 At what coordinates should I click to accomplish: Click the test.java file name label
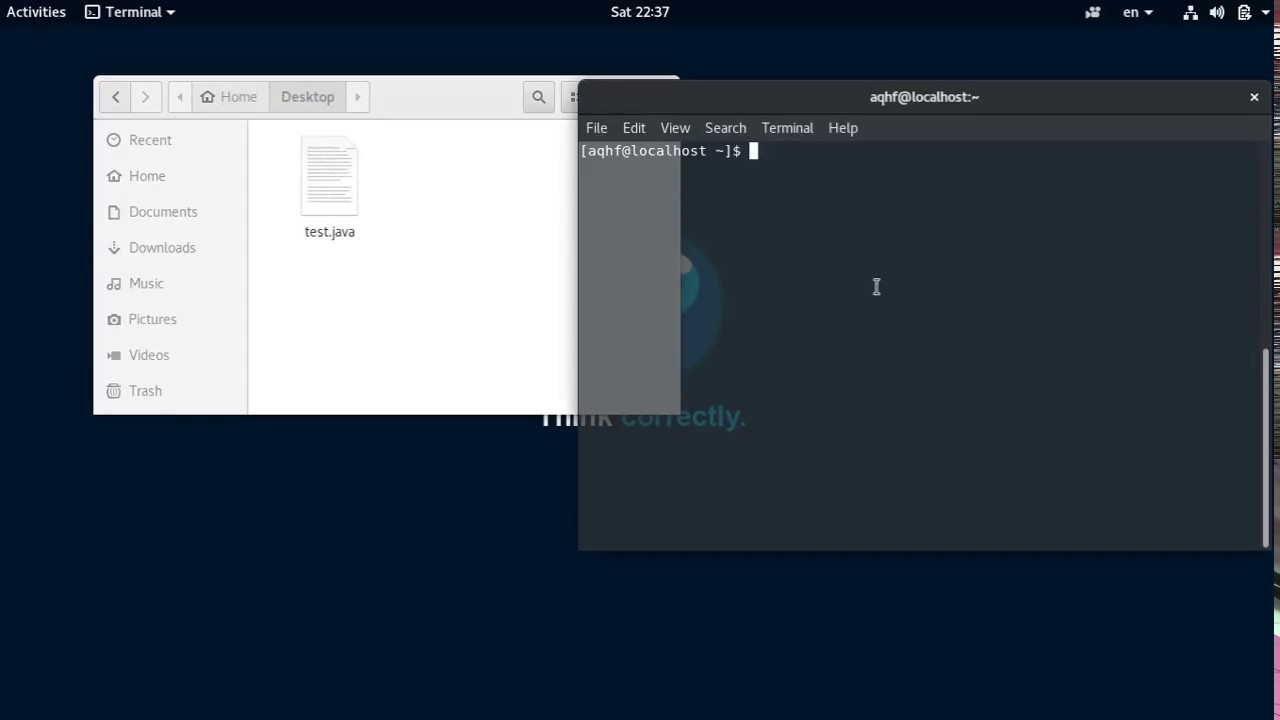click(329, 232)
